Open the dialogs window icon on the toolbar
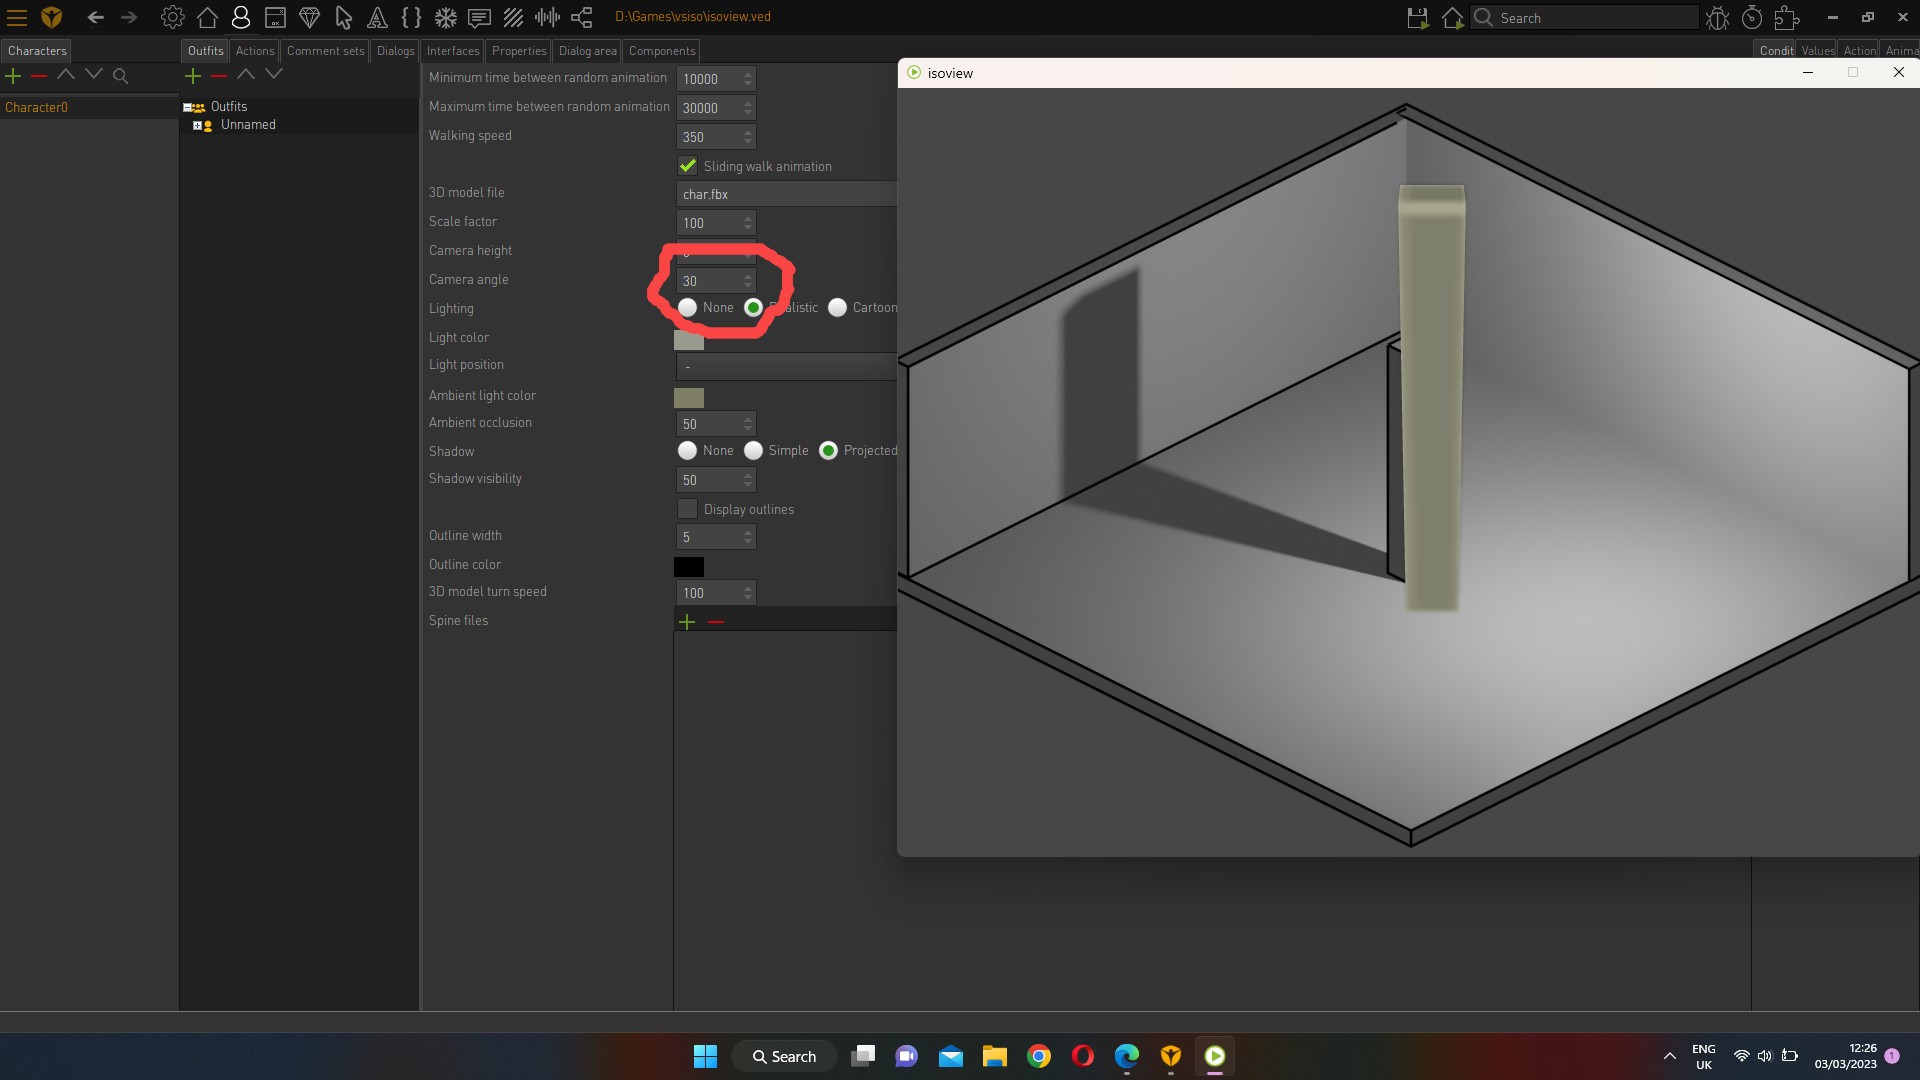 click(x=478, y=17)
